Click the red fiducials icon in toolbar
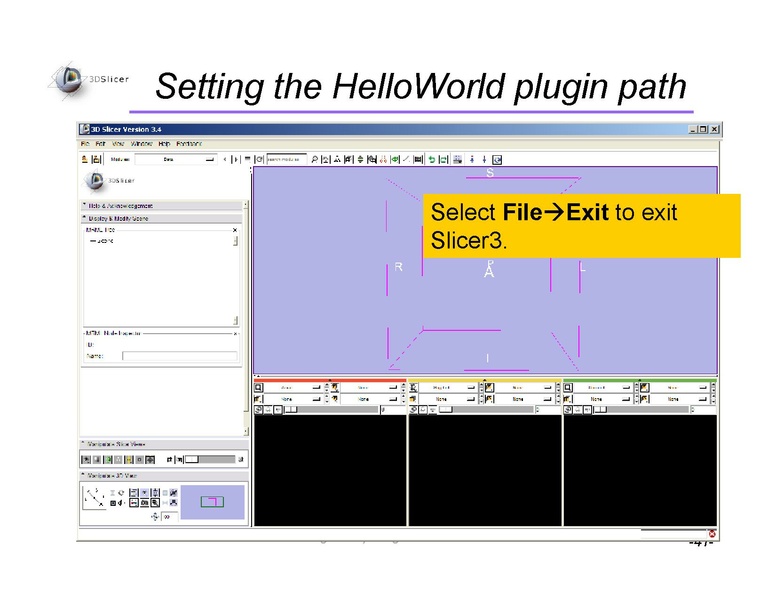Image resolution: width=776 pixels, height=600 pixels. click(x=384, y=159)
